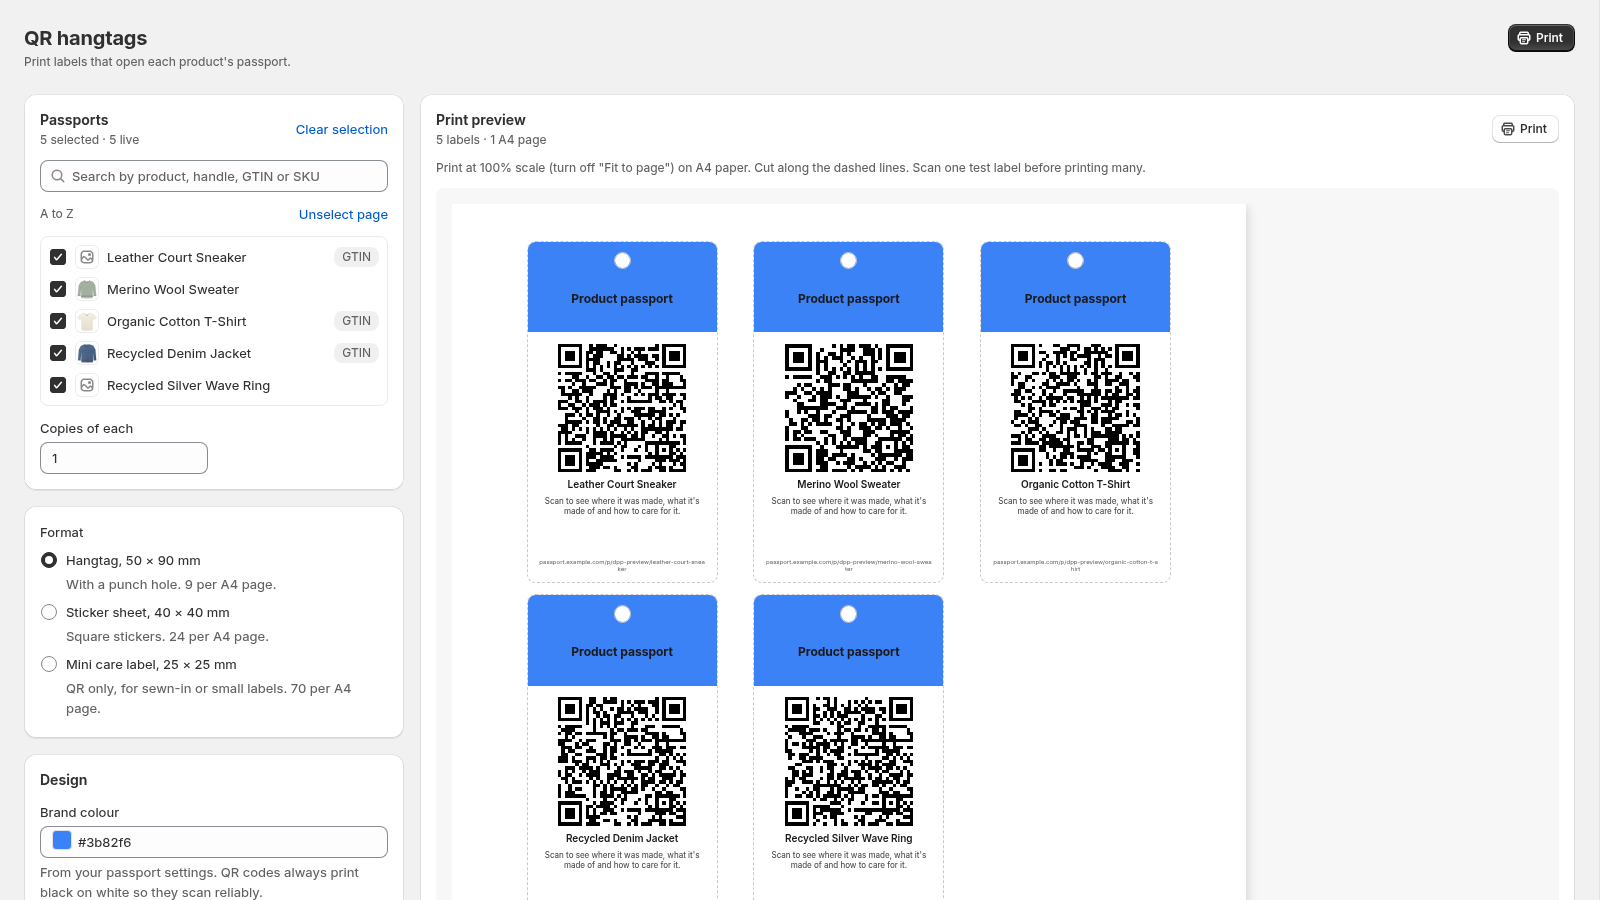Image resolution: width=1600 pixels, height=900 pixels.
Task: Uncheck Recycled Denim Jacket checkbox
Action: point(58,353)
